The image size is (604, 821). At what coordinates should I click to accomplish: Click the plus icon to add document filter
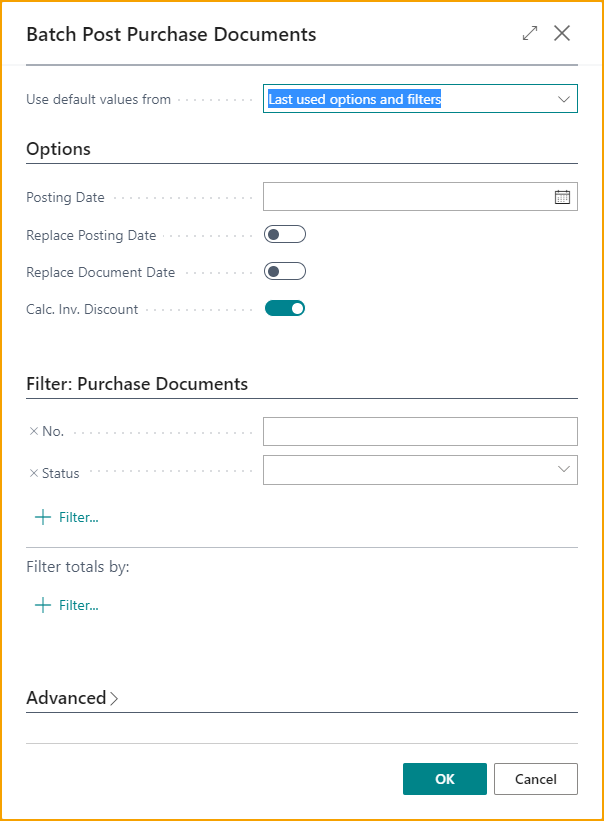pyautogui.click(x=43, y=517)
